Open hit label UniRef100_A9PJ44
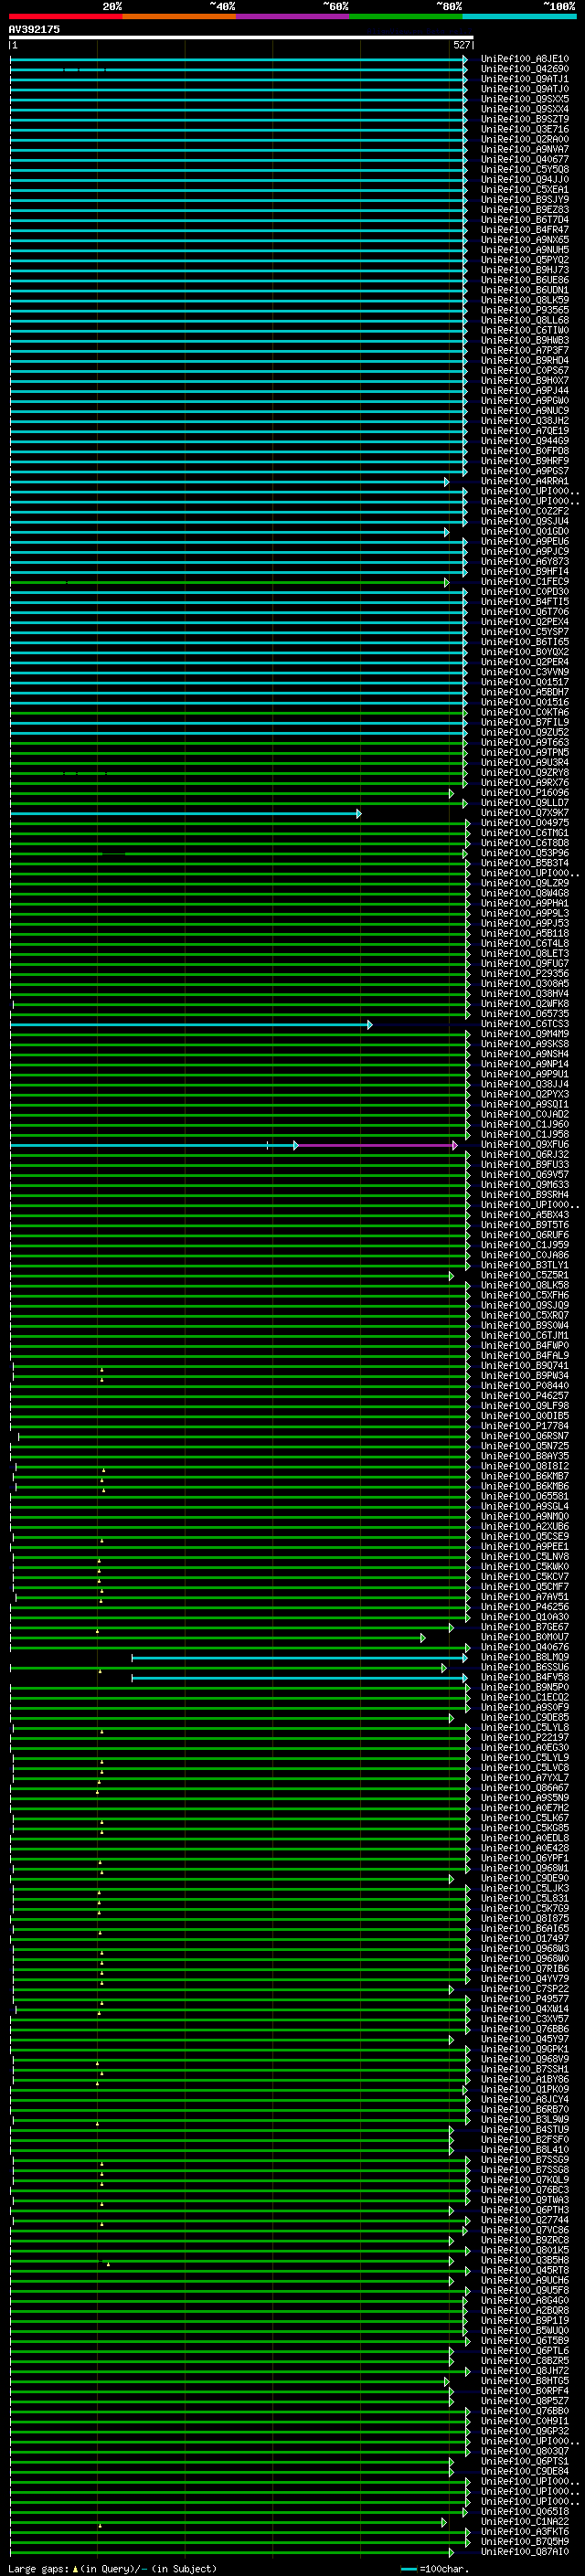This screenshot has height=2576, width=585. pyautogui.click(x=525, y=390)
